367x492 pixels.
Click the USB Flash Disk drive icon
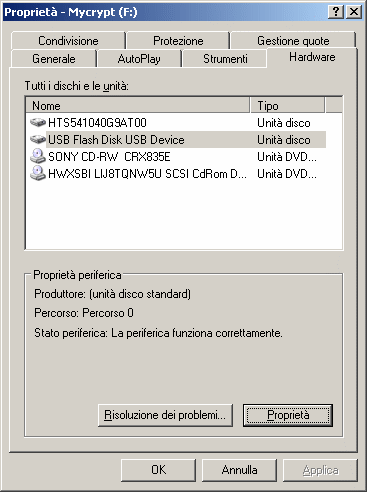(38, 139)
